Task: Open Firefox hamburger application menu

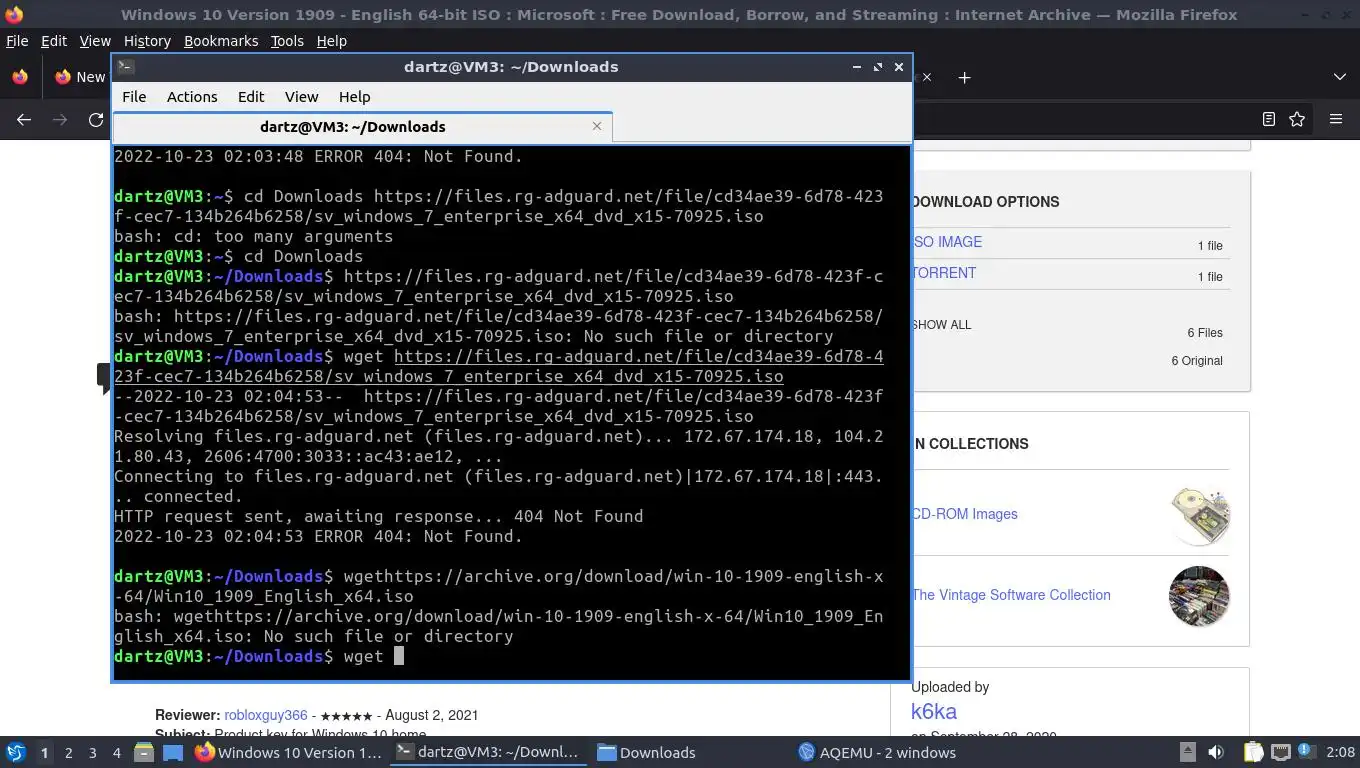Action: coord(1335,119)
